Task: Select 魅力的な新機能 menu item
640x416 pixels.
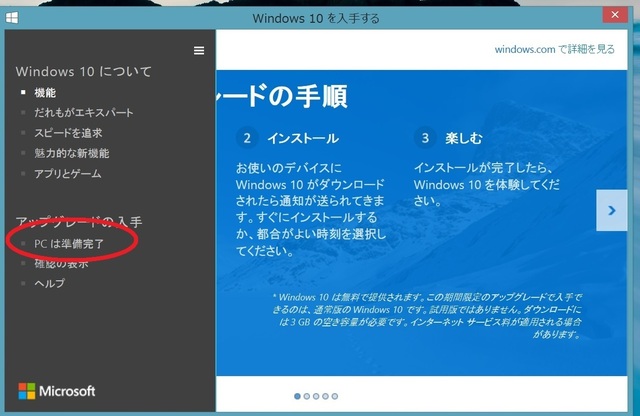Action: click(x=71, y=153)
